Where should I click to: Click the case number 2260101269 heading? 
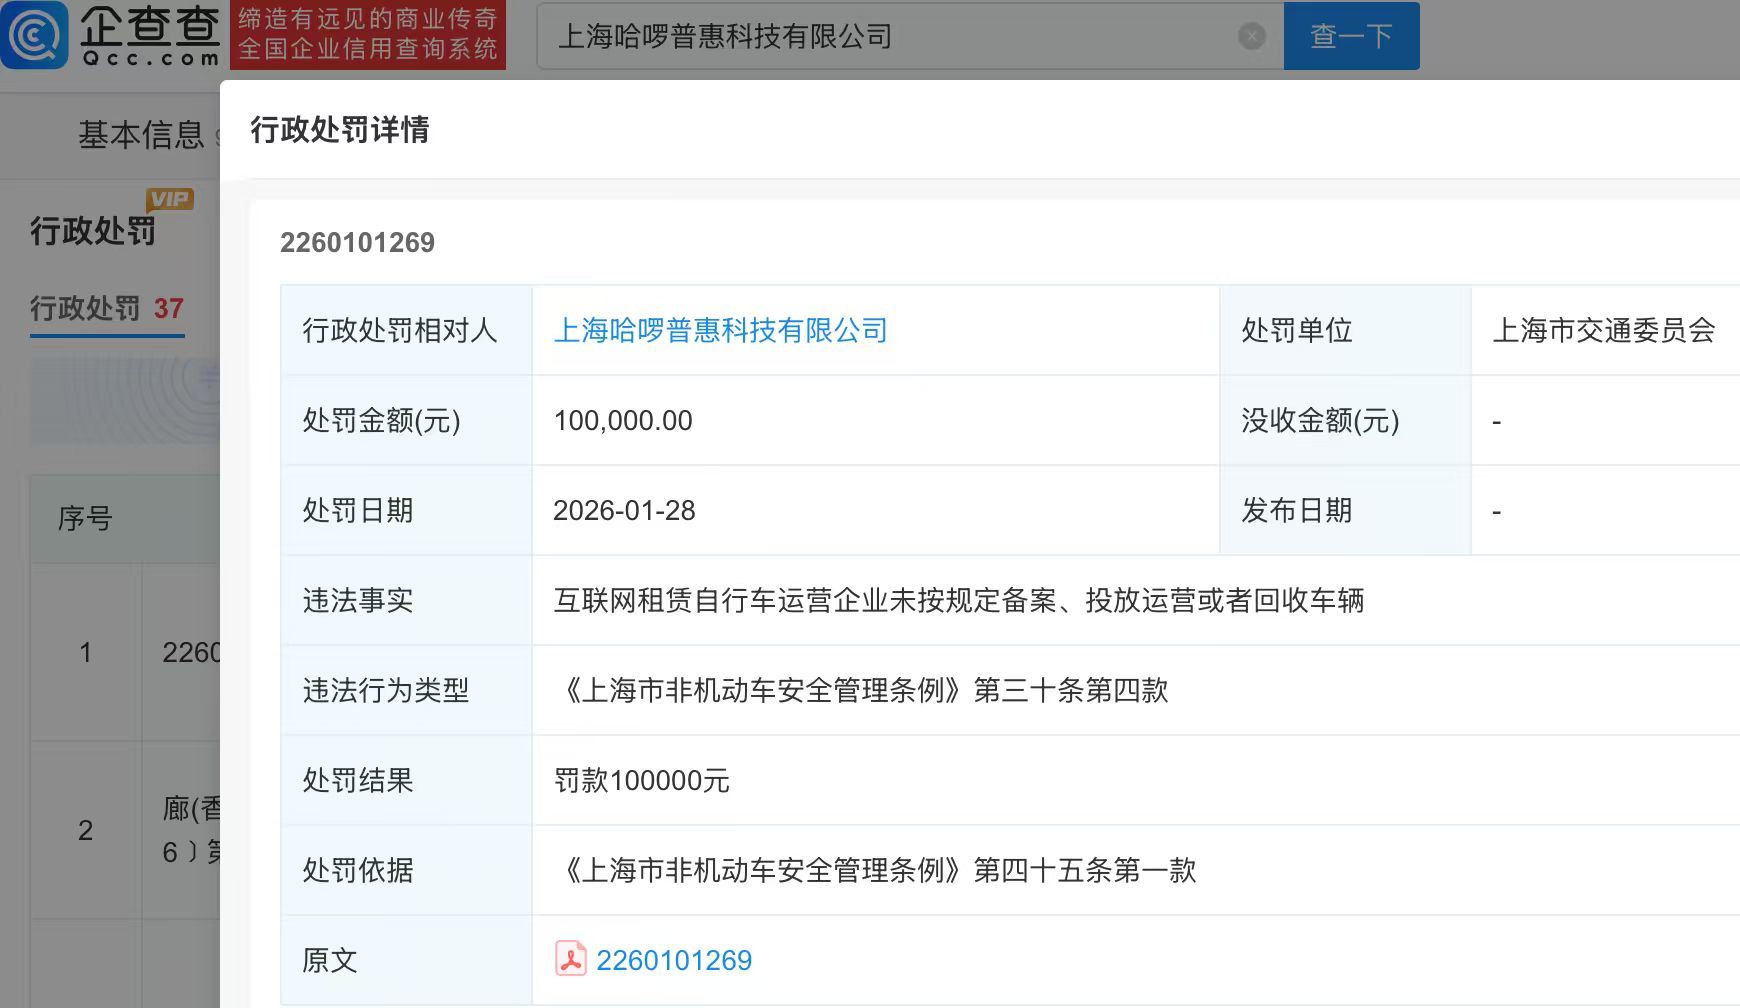357,242
